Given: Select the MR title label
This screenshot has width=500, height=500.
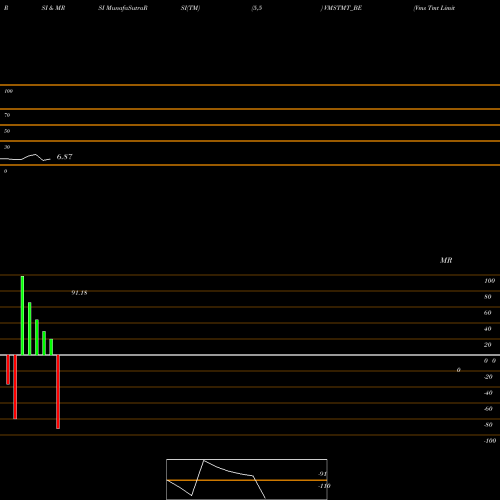Looking at the screenshot, I should click(x=446, y=260).
